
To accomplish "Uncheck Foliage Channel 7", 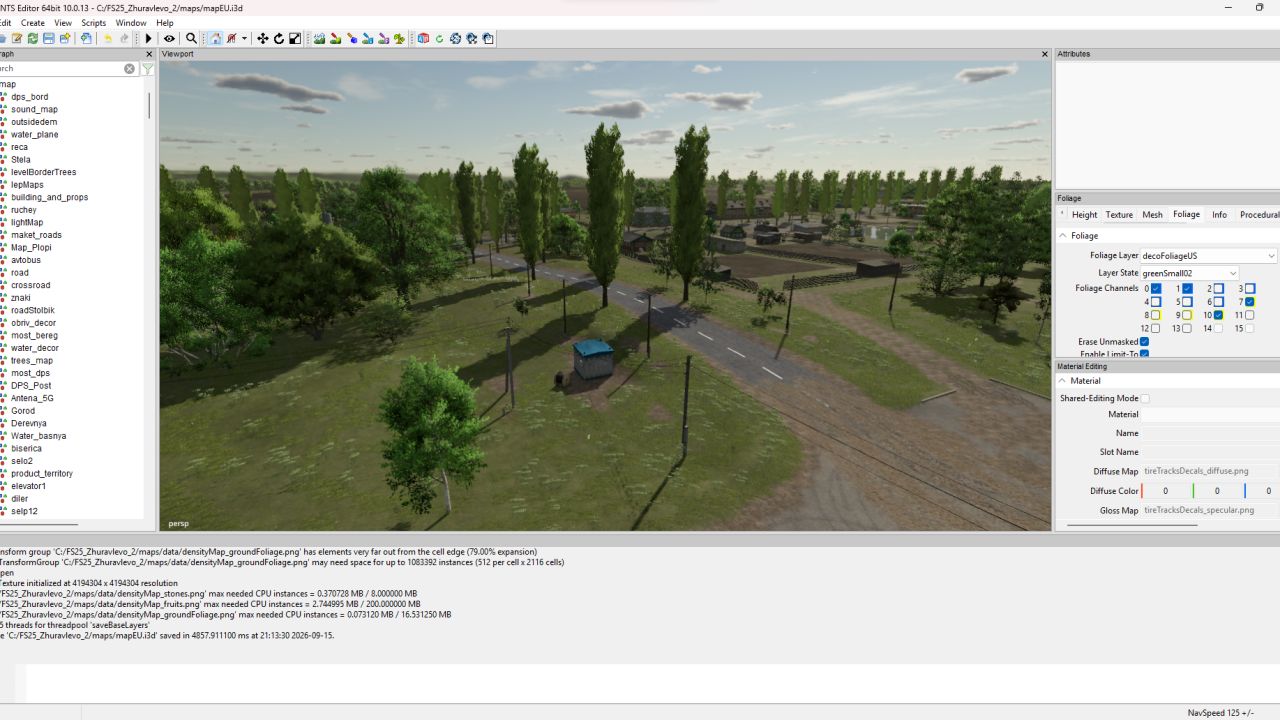I will [1250, 302].
